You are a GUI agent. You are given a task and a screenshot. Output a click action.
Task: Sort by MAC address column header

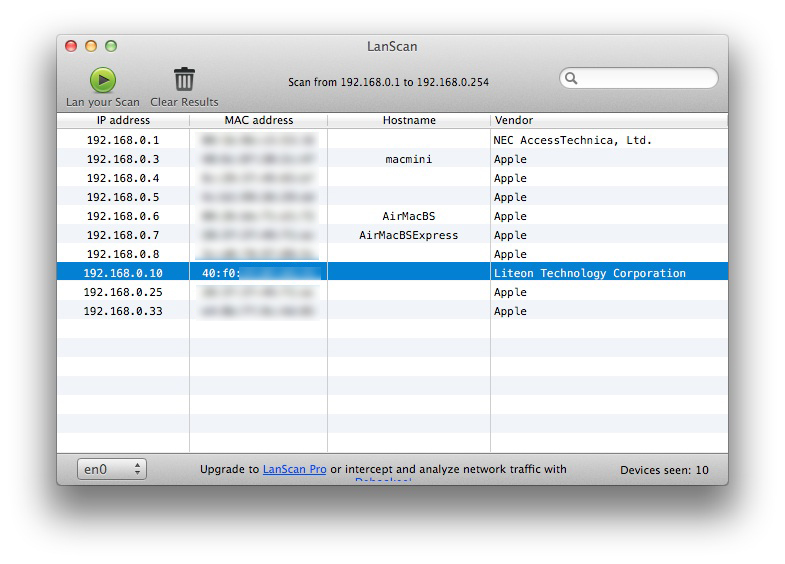[259, 120]
